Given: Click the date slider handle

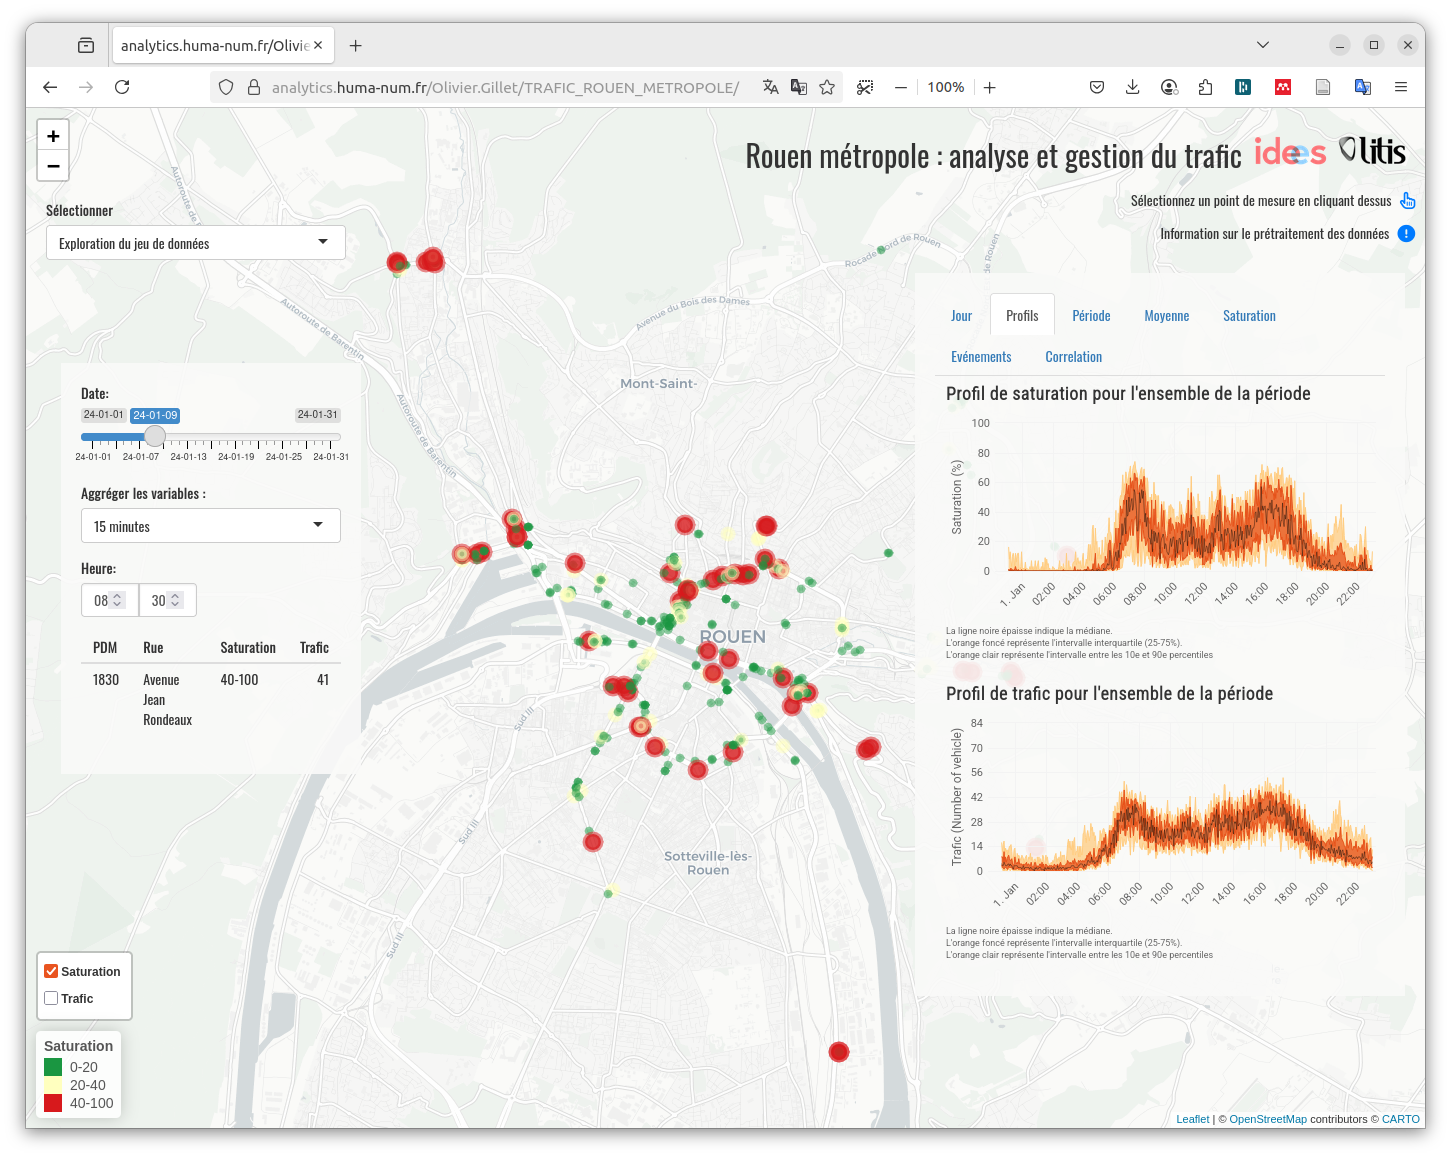Looking at the screenshot, I should pyautogui.click(x=155, y=437).
